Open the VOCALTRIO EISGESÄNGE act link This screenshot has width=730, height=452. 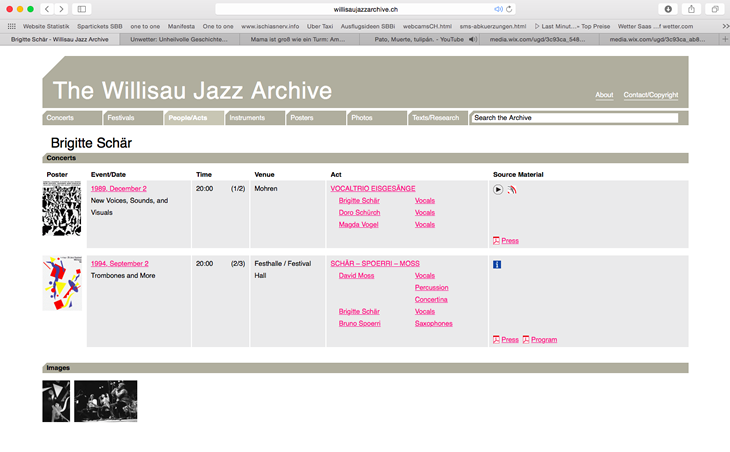373,189
